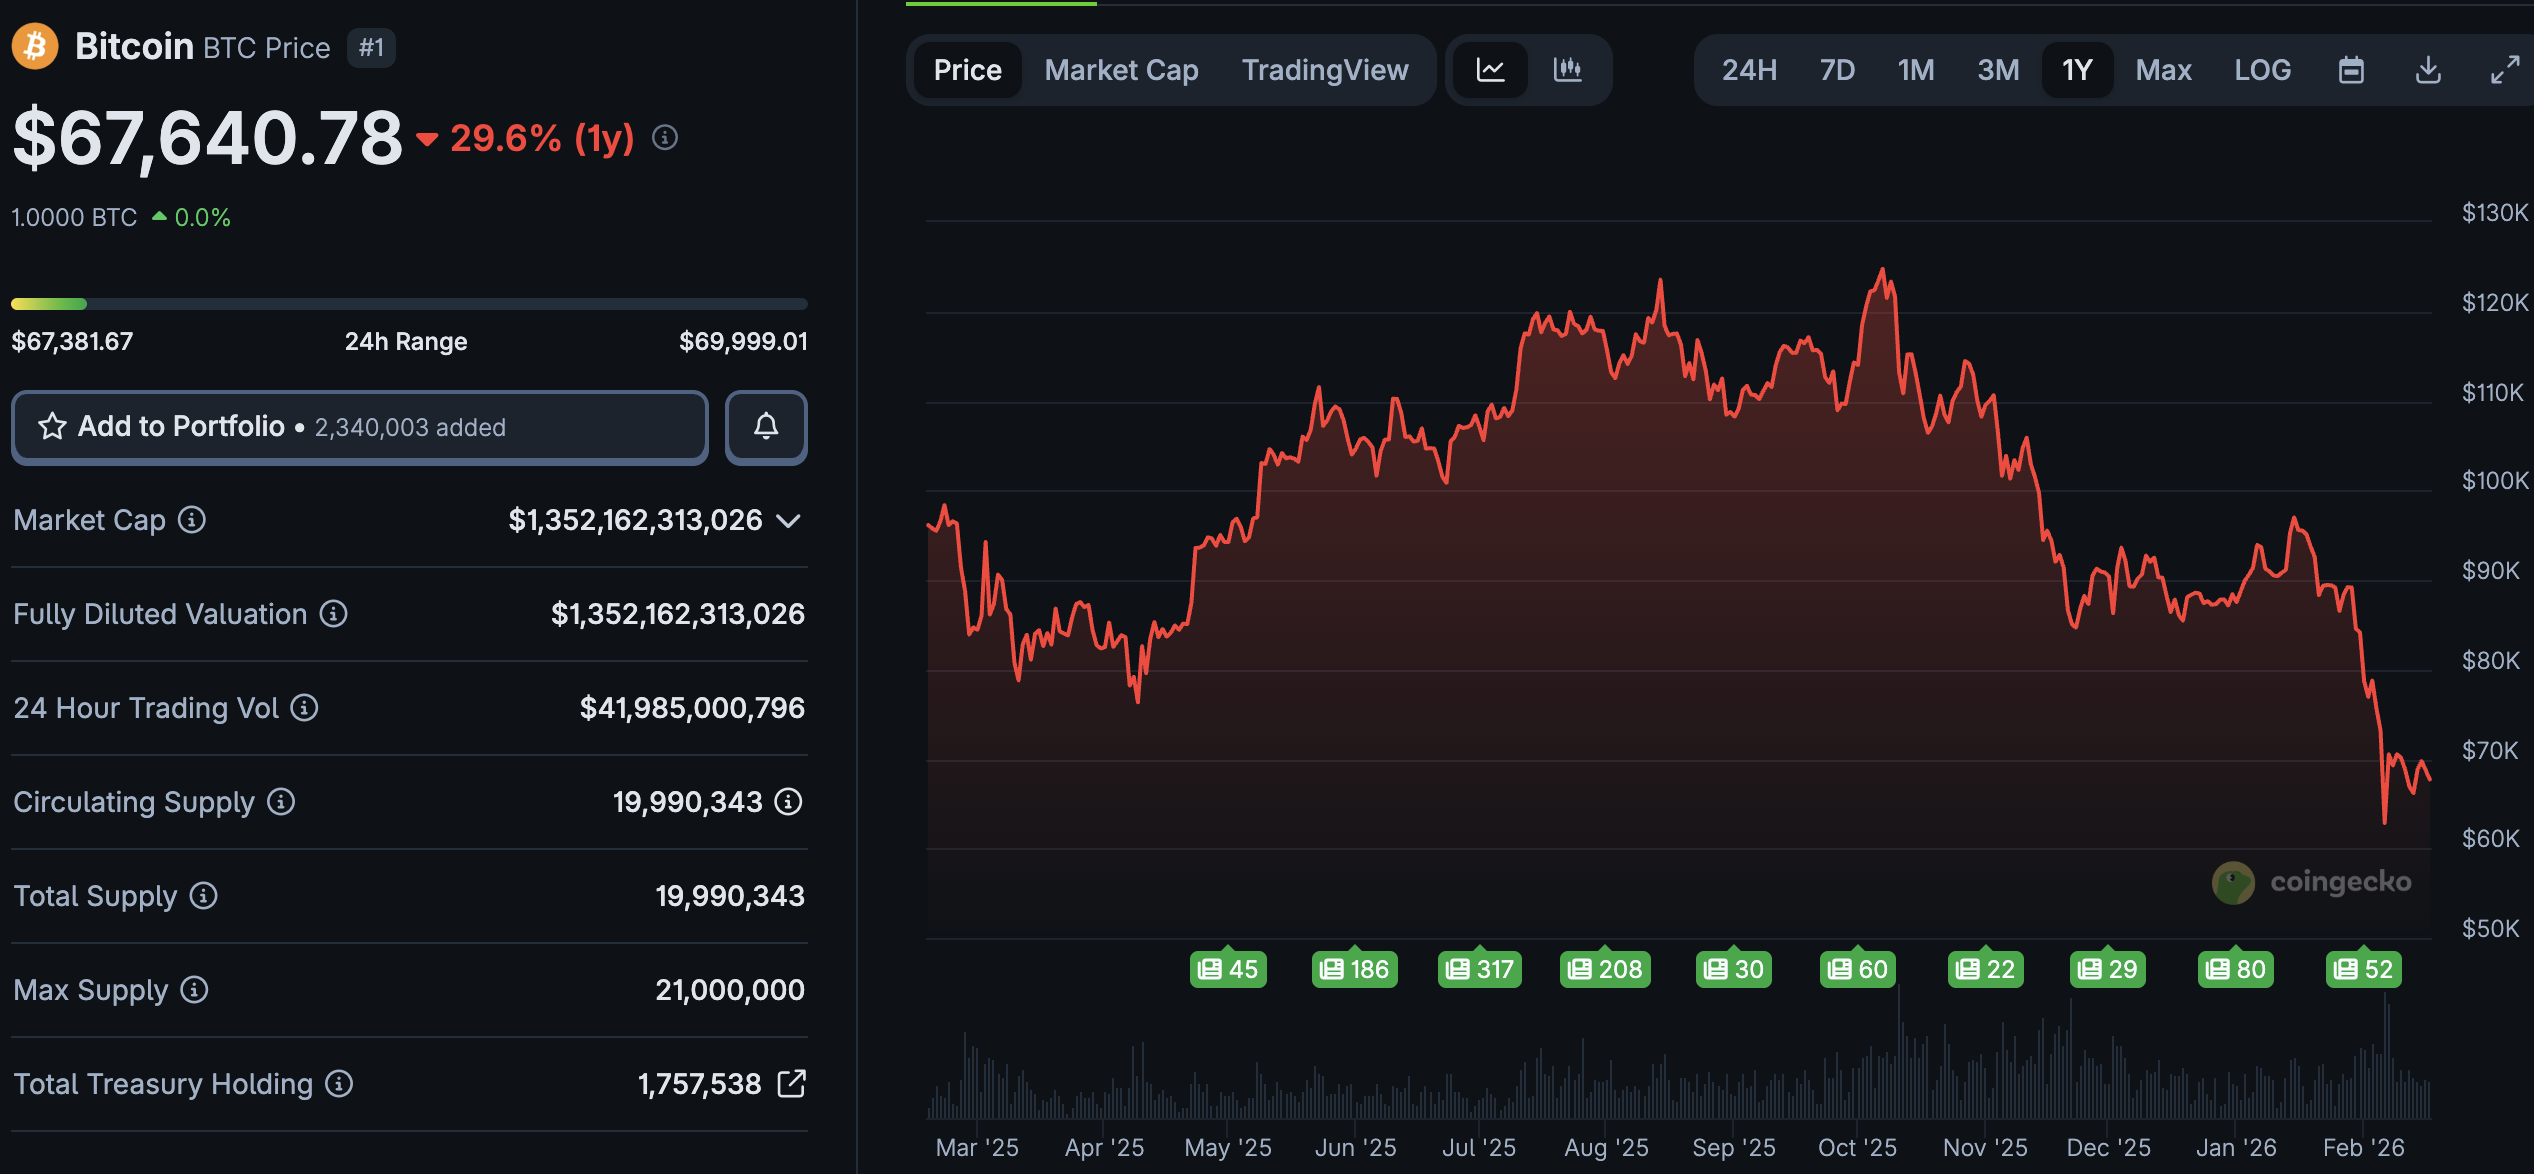Click the $130K axis label
The height and width of the screenshot is (1174, 2534).
coord(2494,213)
